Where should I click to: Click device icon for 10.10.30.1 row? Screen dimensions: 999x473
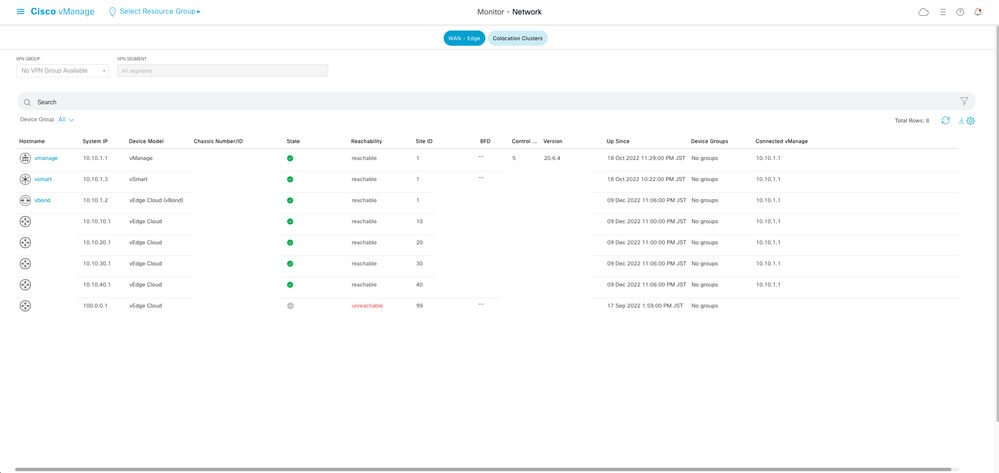click(x=25, y=263)
